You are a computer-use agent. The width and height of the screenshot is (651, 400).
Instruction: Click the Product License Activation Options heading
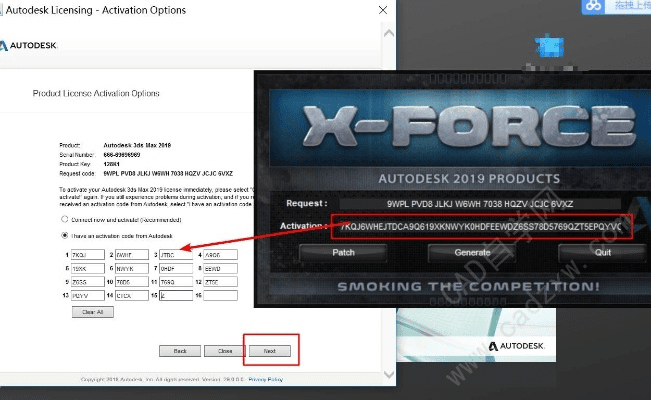(96, 93)
